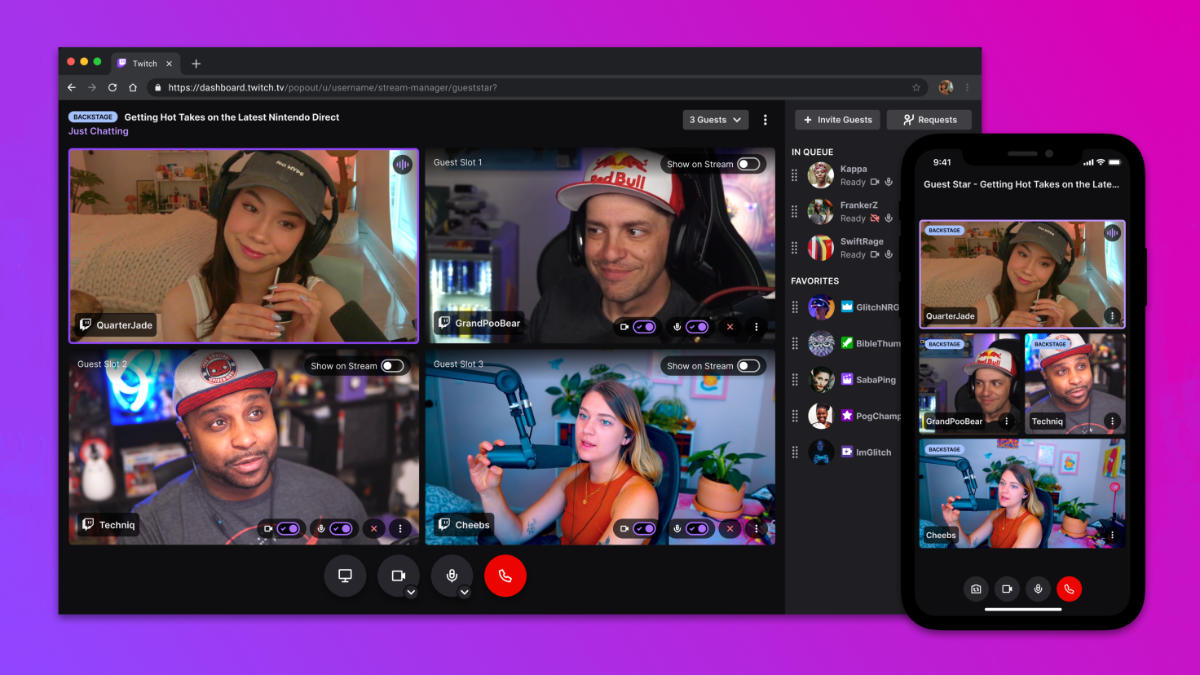Toggle Cheebs' camera switch

(645, 529)
